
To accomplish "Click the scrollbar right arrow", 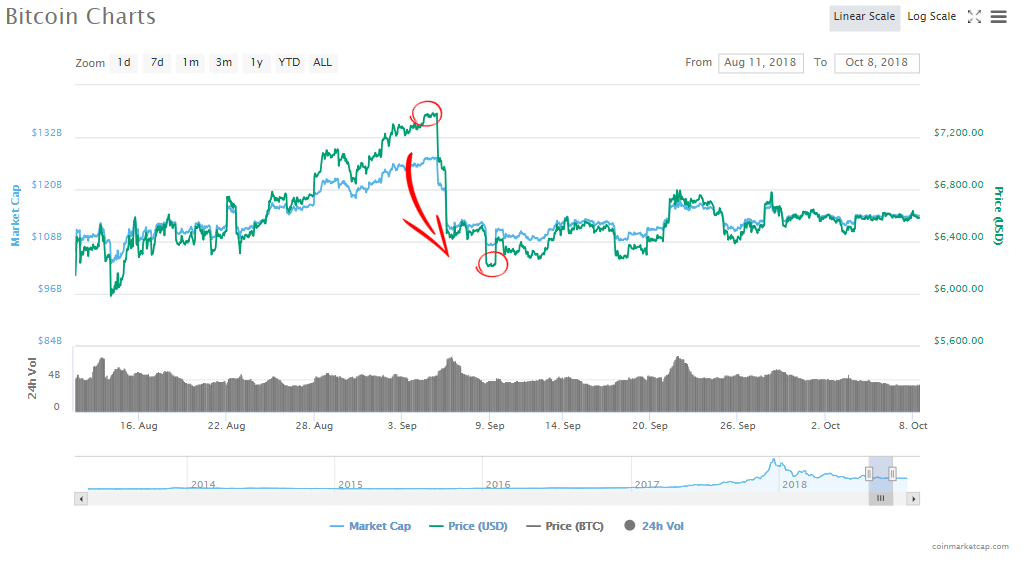I will coord(915,497).
